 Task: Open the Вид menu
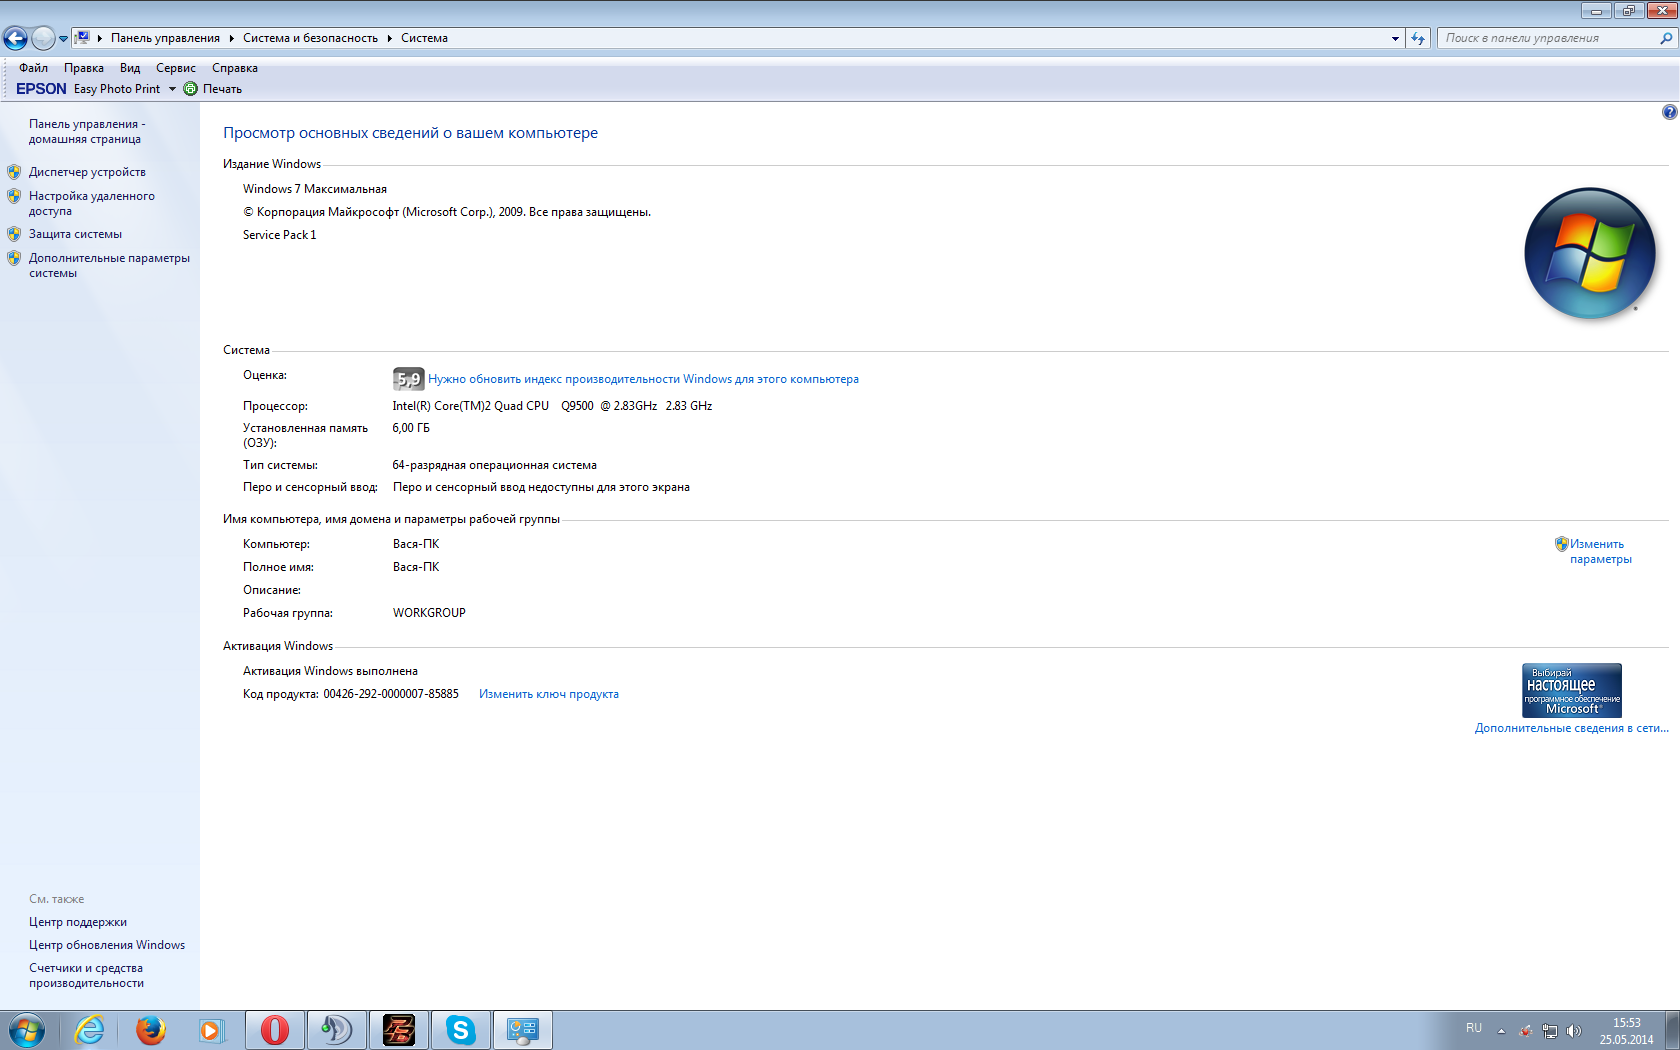coord(130,68)
